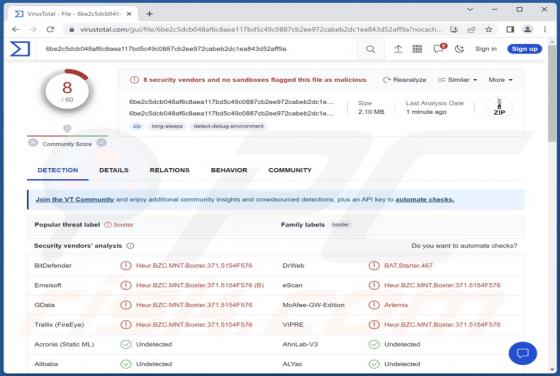
Task: Toggle dark mode moon icon
Action: tap(459, 49)
